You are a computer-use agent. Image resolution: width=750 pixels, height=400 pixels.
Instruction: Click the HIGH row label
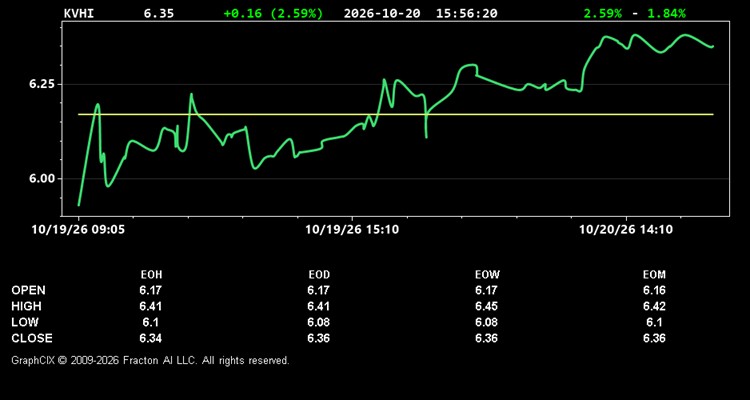(x=26, y=306)
